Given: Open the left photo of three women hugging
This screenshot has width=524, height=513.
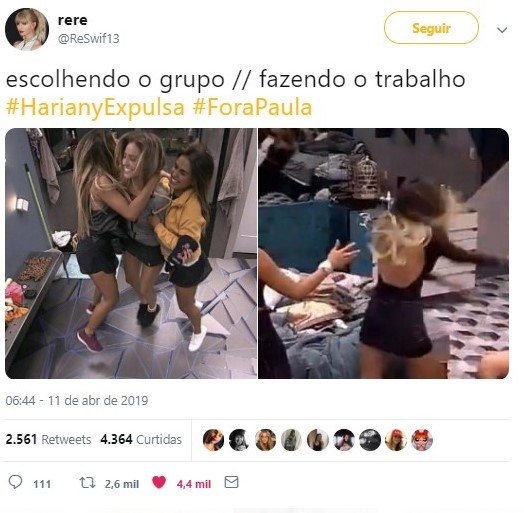Looking at the screenshot, I should pos(131,253).
